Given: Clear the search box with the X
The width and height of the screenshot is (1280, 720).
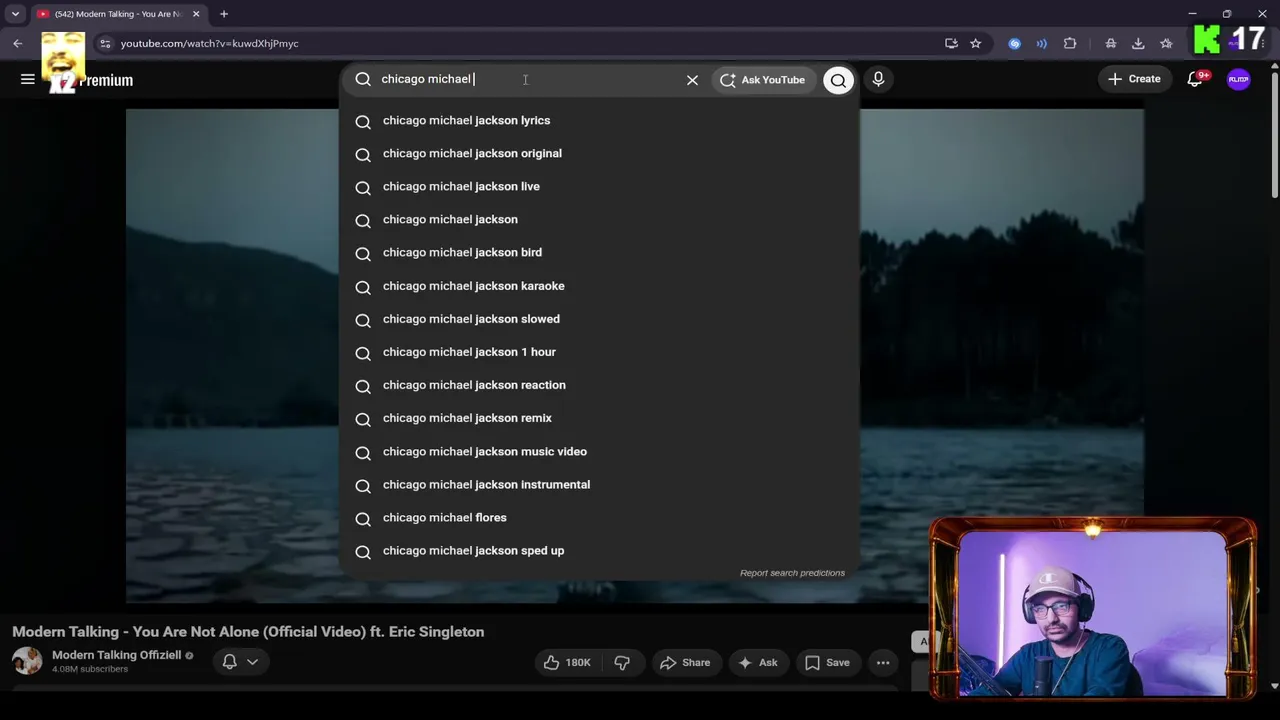Looking at the screenshot, I should point(692,80).
